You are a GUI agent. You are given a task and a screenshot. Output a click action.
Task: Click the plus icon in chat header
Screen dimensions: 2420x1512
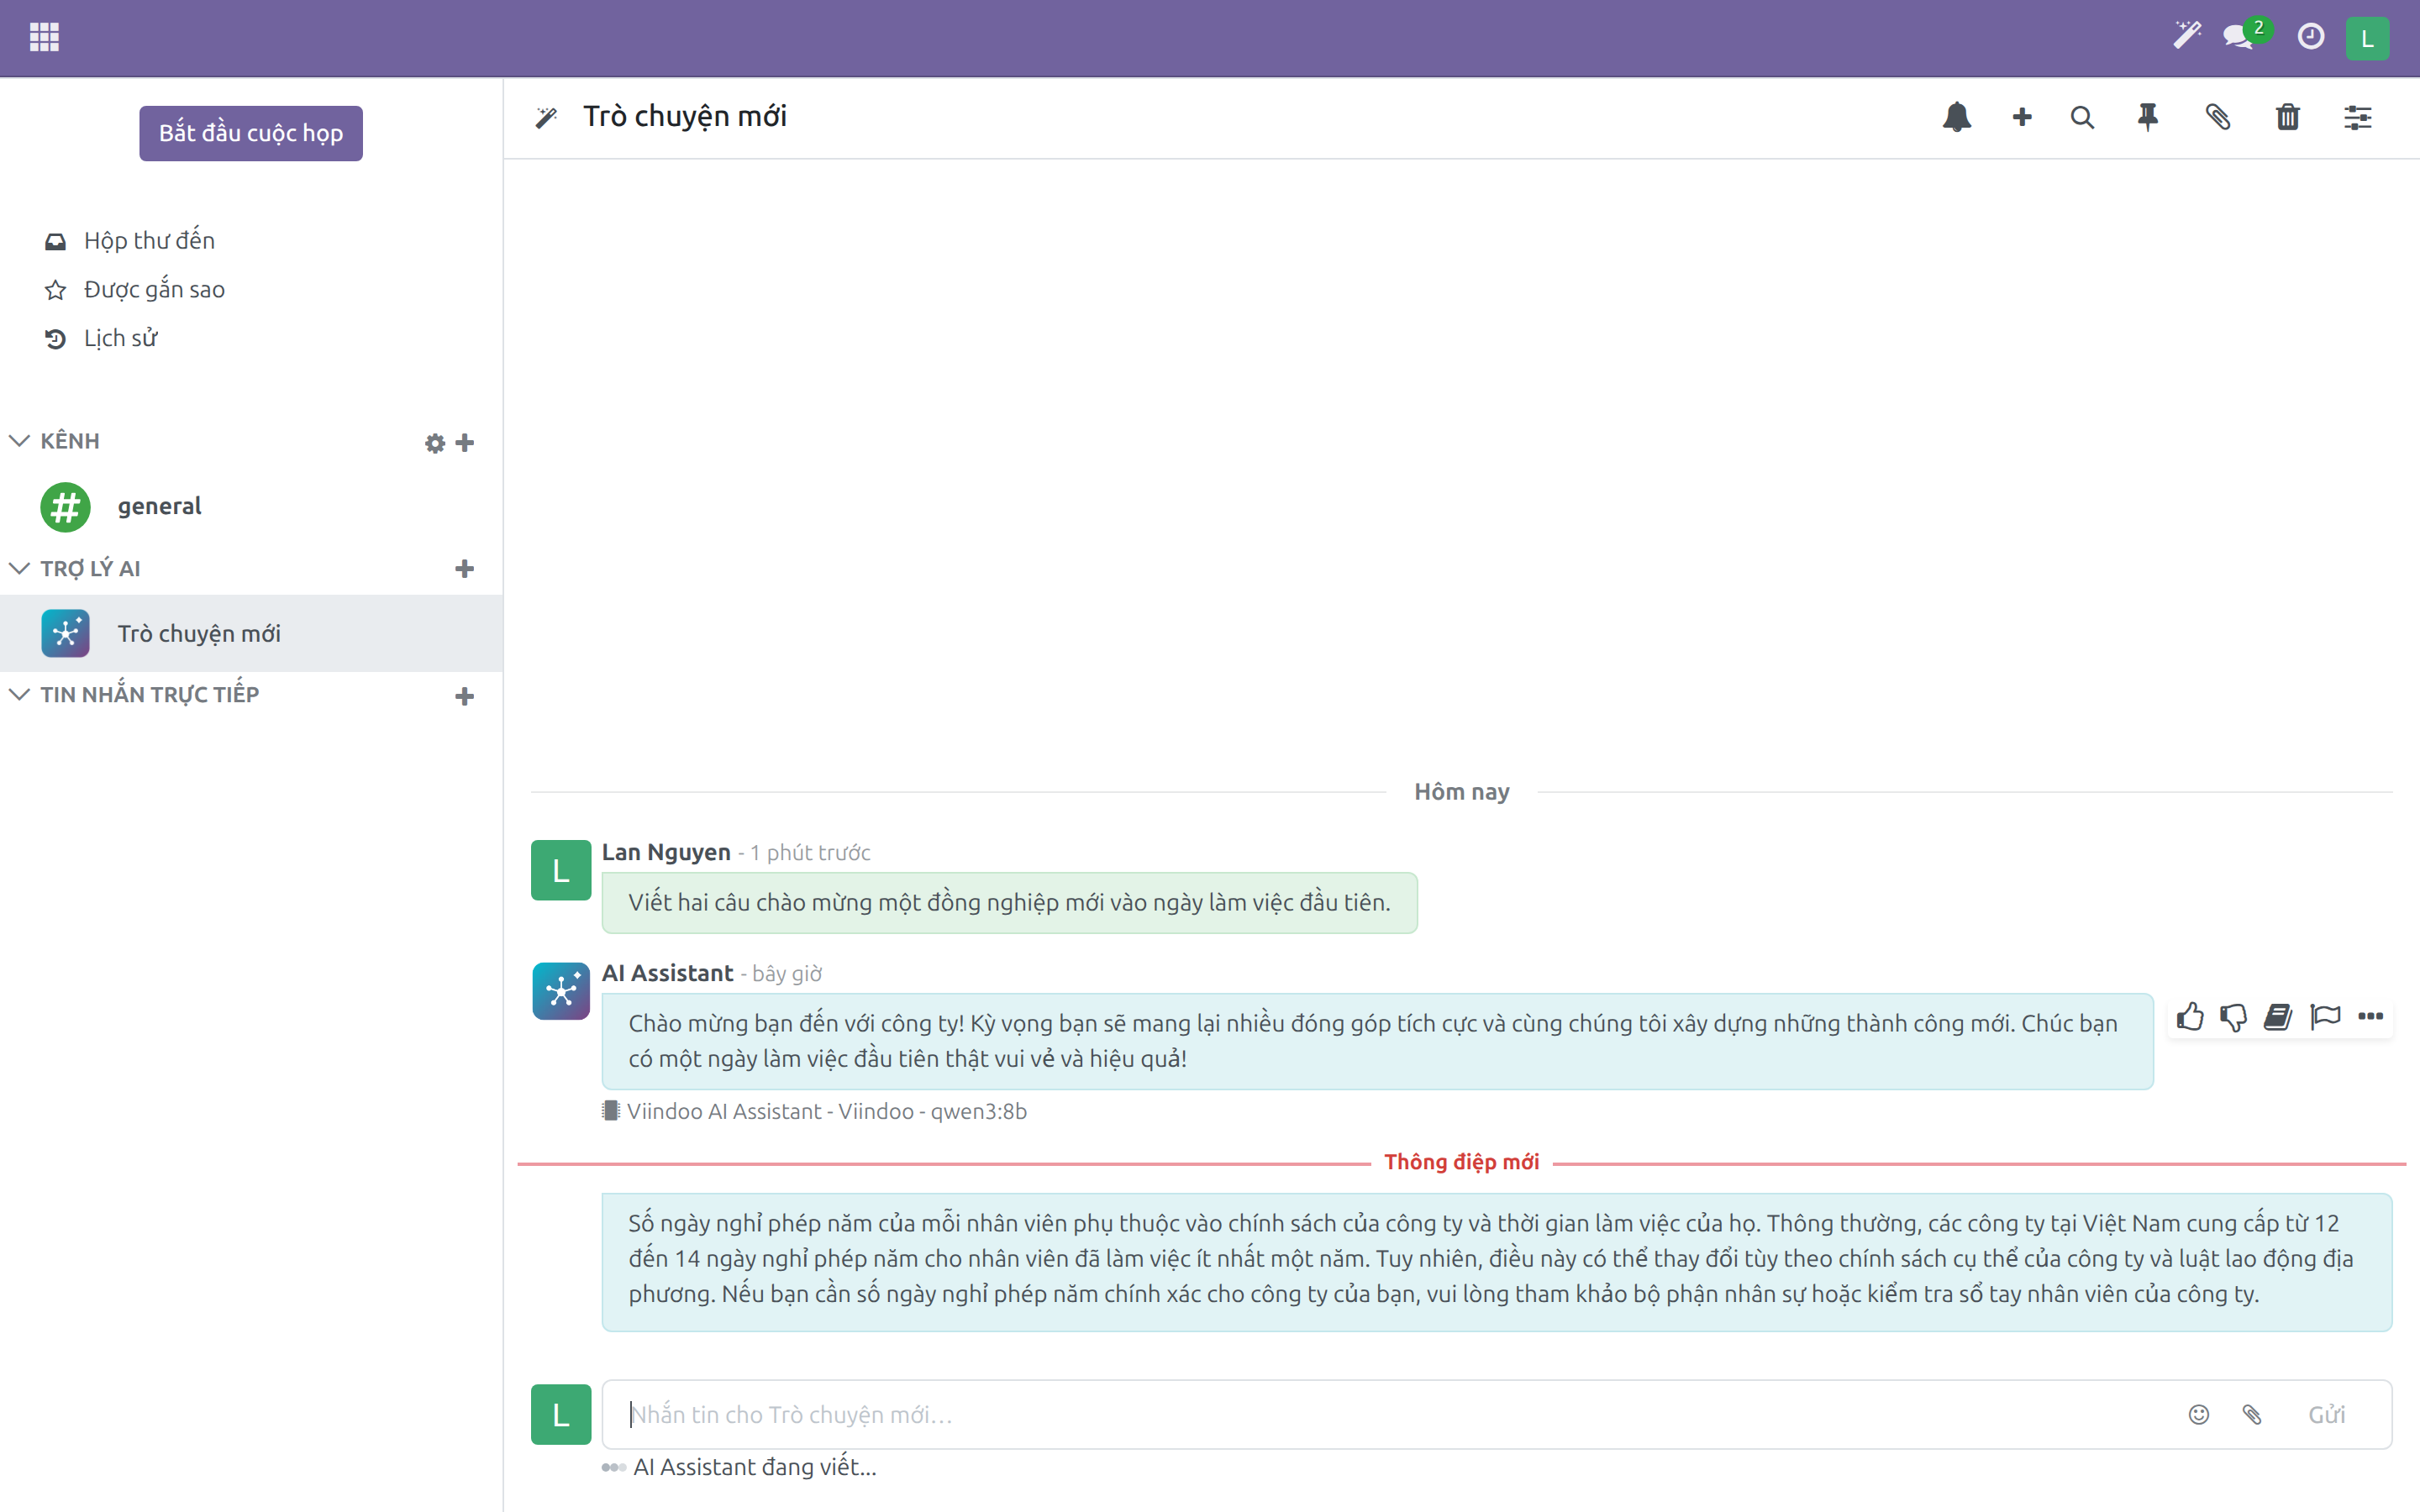[2021, 117]
